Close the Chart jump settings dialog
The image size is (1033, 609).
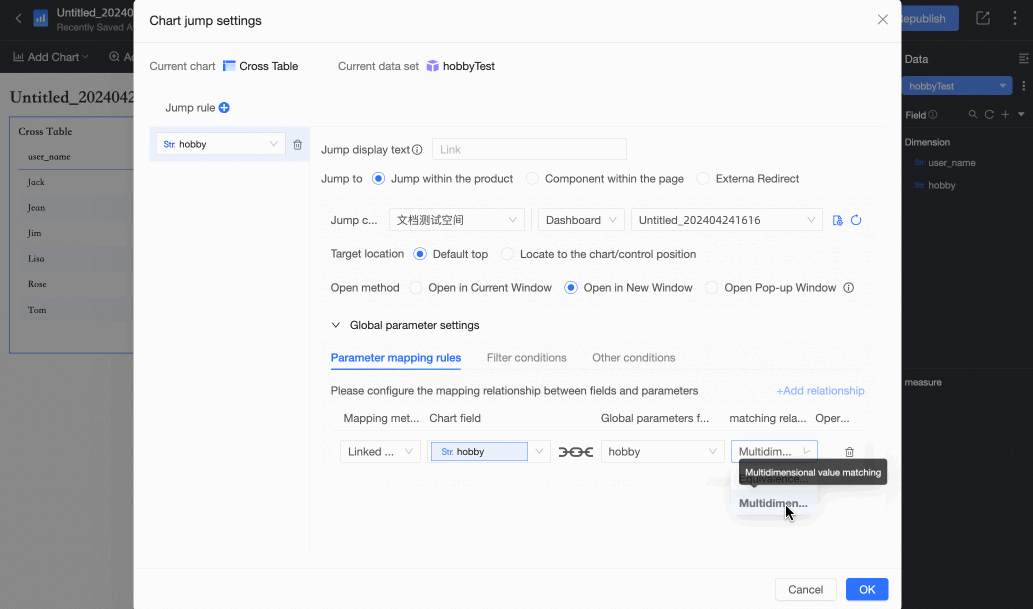[882, 19]
